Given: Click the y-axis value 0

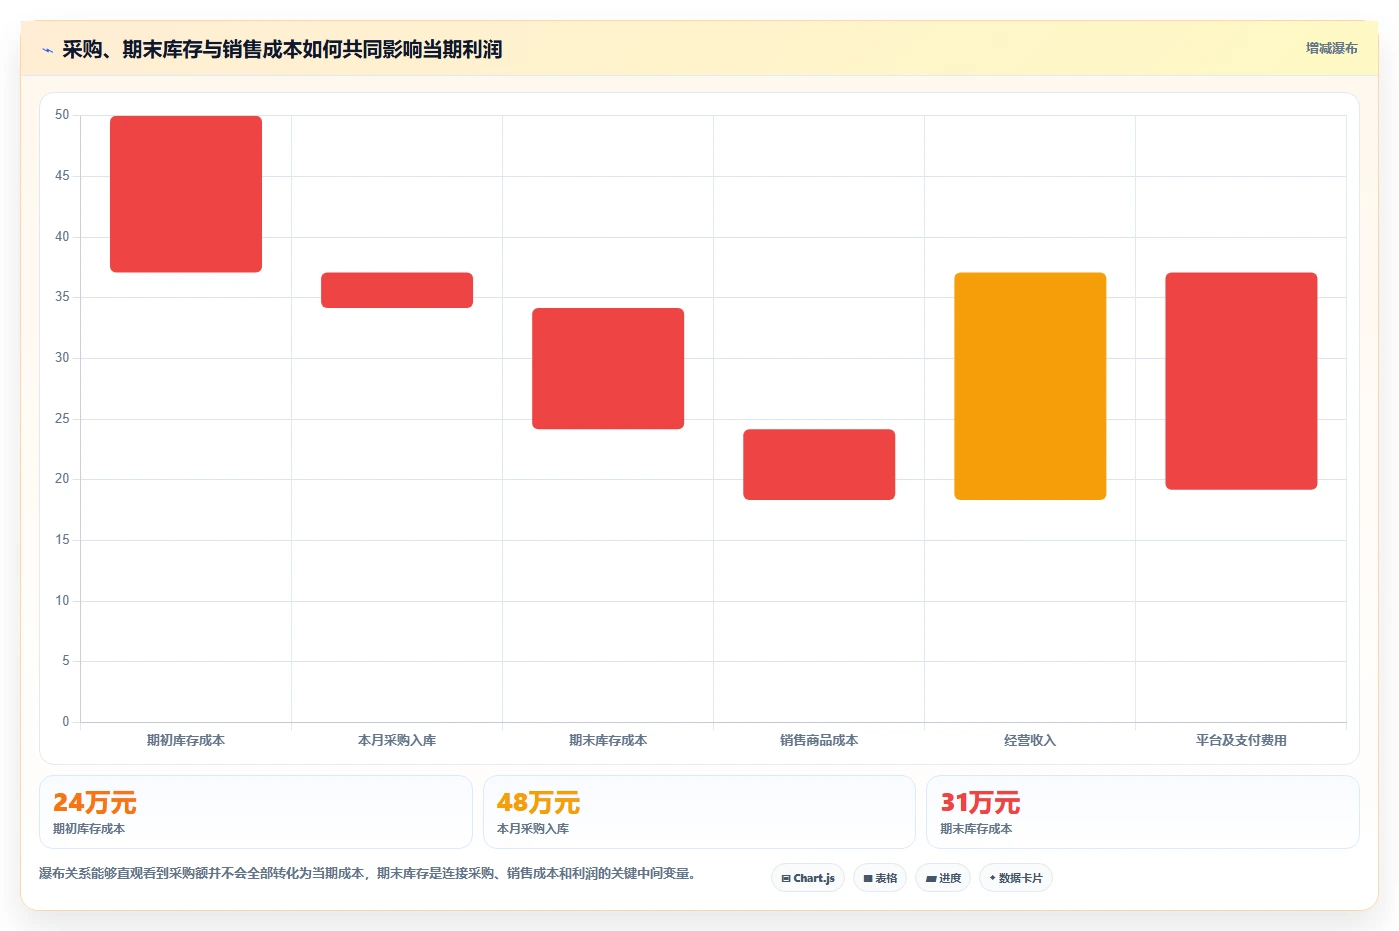Looking at the screenshot, I should click(66, 722).
